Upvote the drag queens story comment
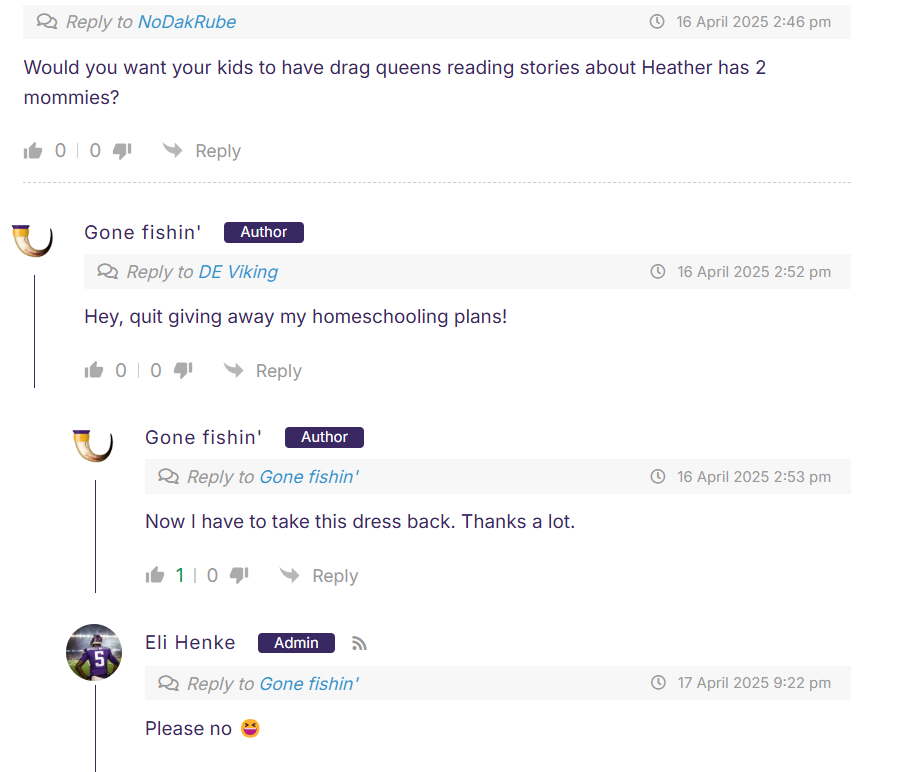Viewport: 900px width, 772px height. (33, 151)
